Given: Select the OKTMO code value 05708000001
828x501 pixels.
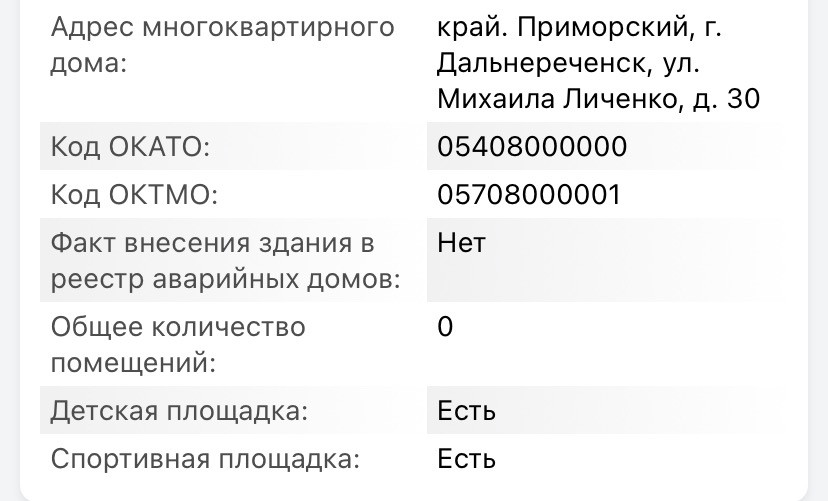Looking at the screenshot, I should 529,194.
